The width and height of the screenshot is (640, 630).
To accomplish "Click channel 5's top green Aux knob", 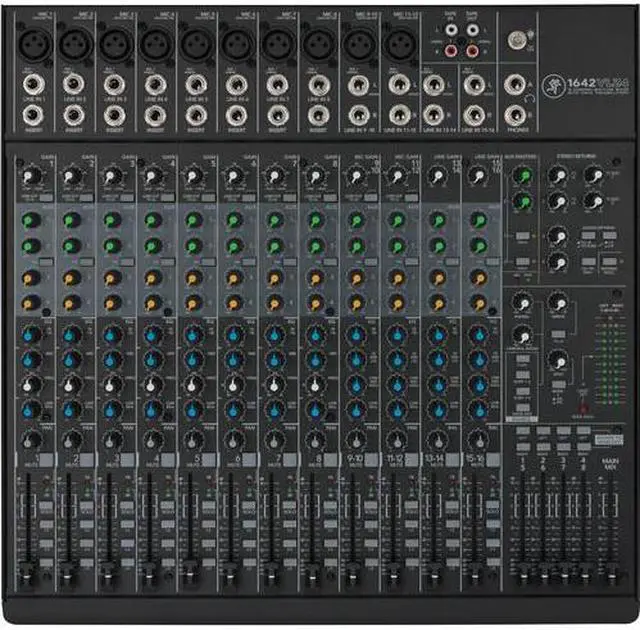I will point(194,220).
